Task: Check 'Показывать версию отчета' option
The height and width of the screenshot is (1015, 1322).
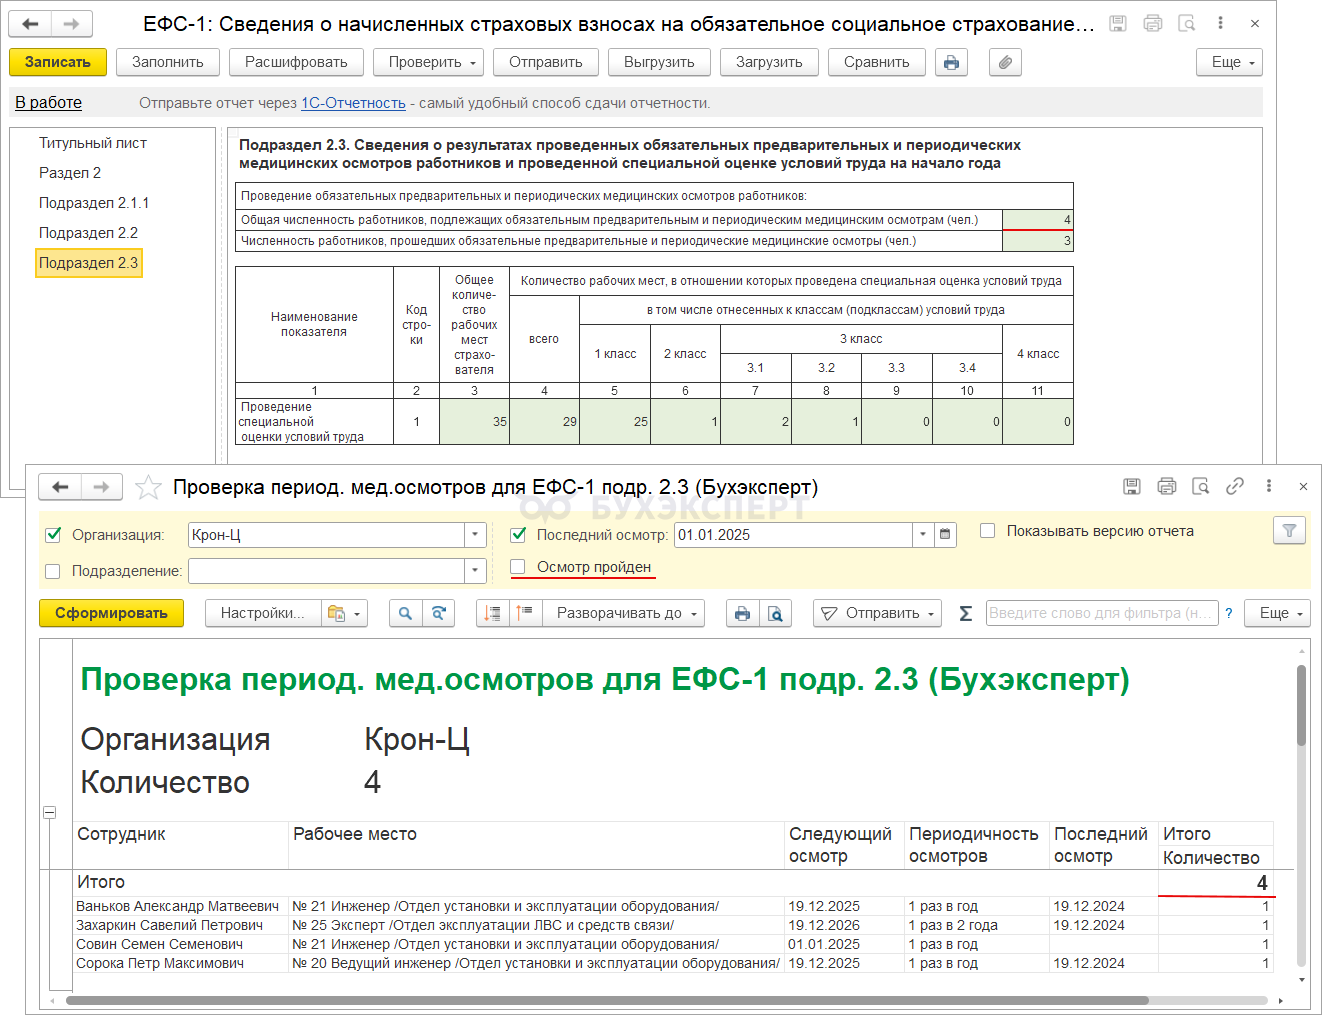Action: pyautogui.click(x=988, y=531)
